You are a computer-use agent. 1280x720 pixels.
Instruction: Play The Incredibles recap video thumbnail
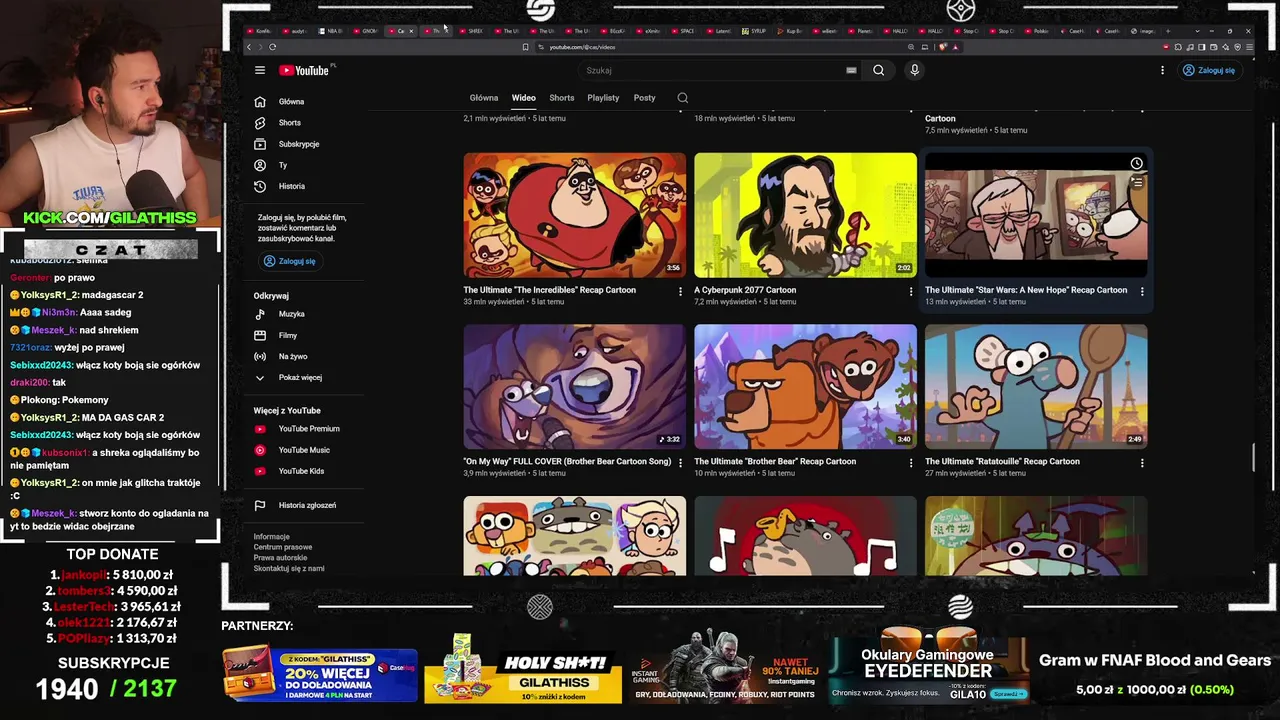tap(575, 215)
